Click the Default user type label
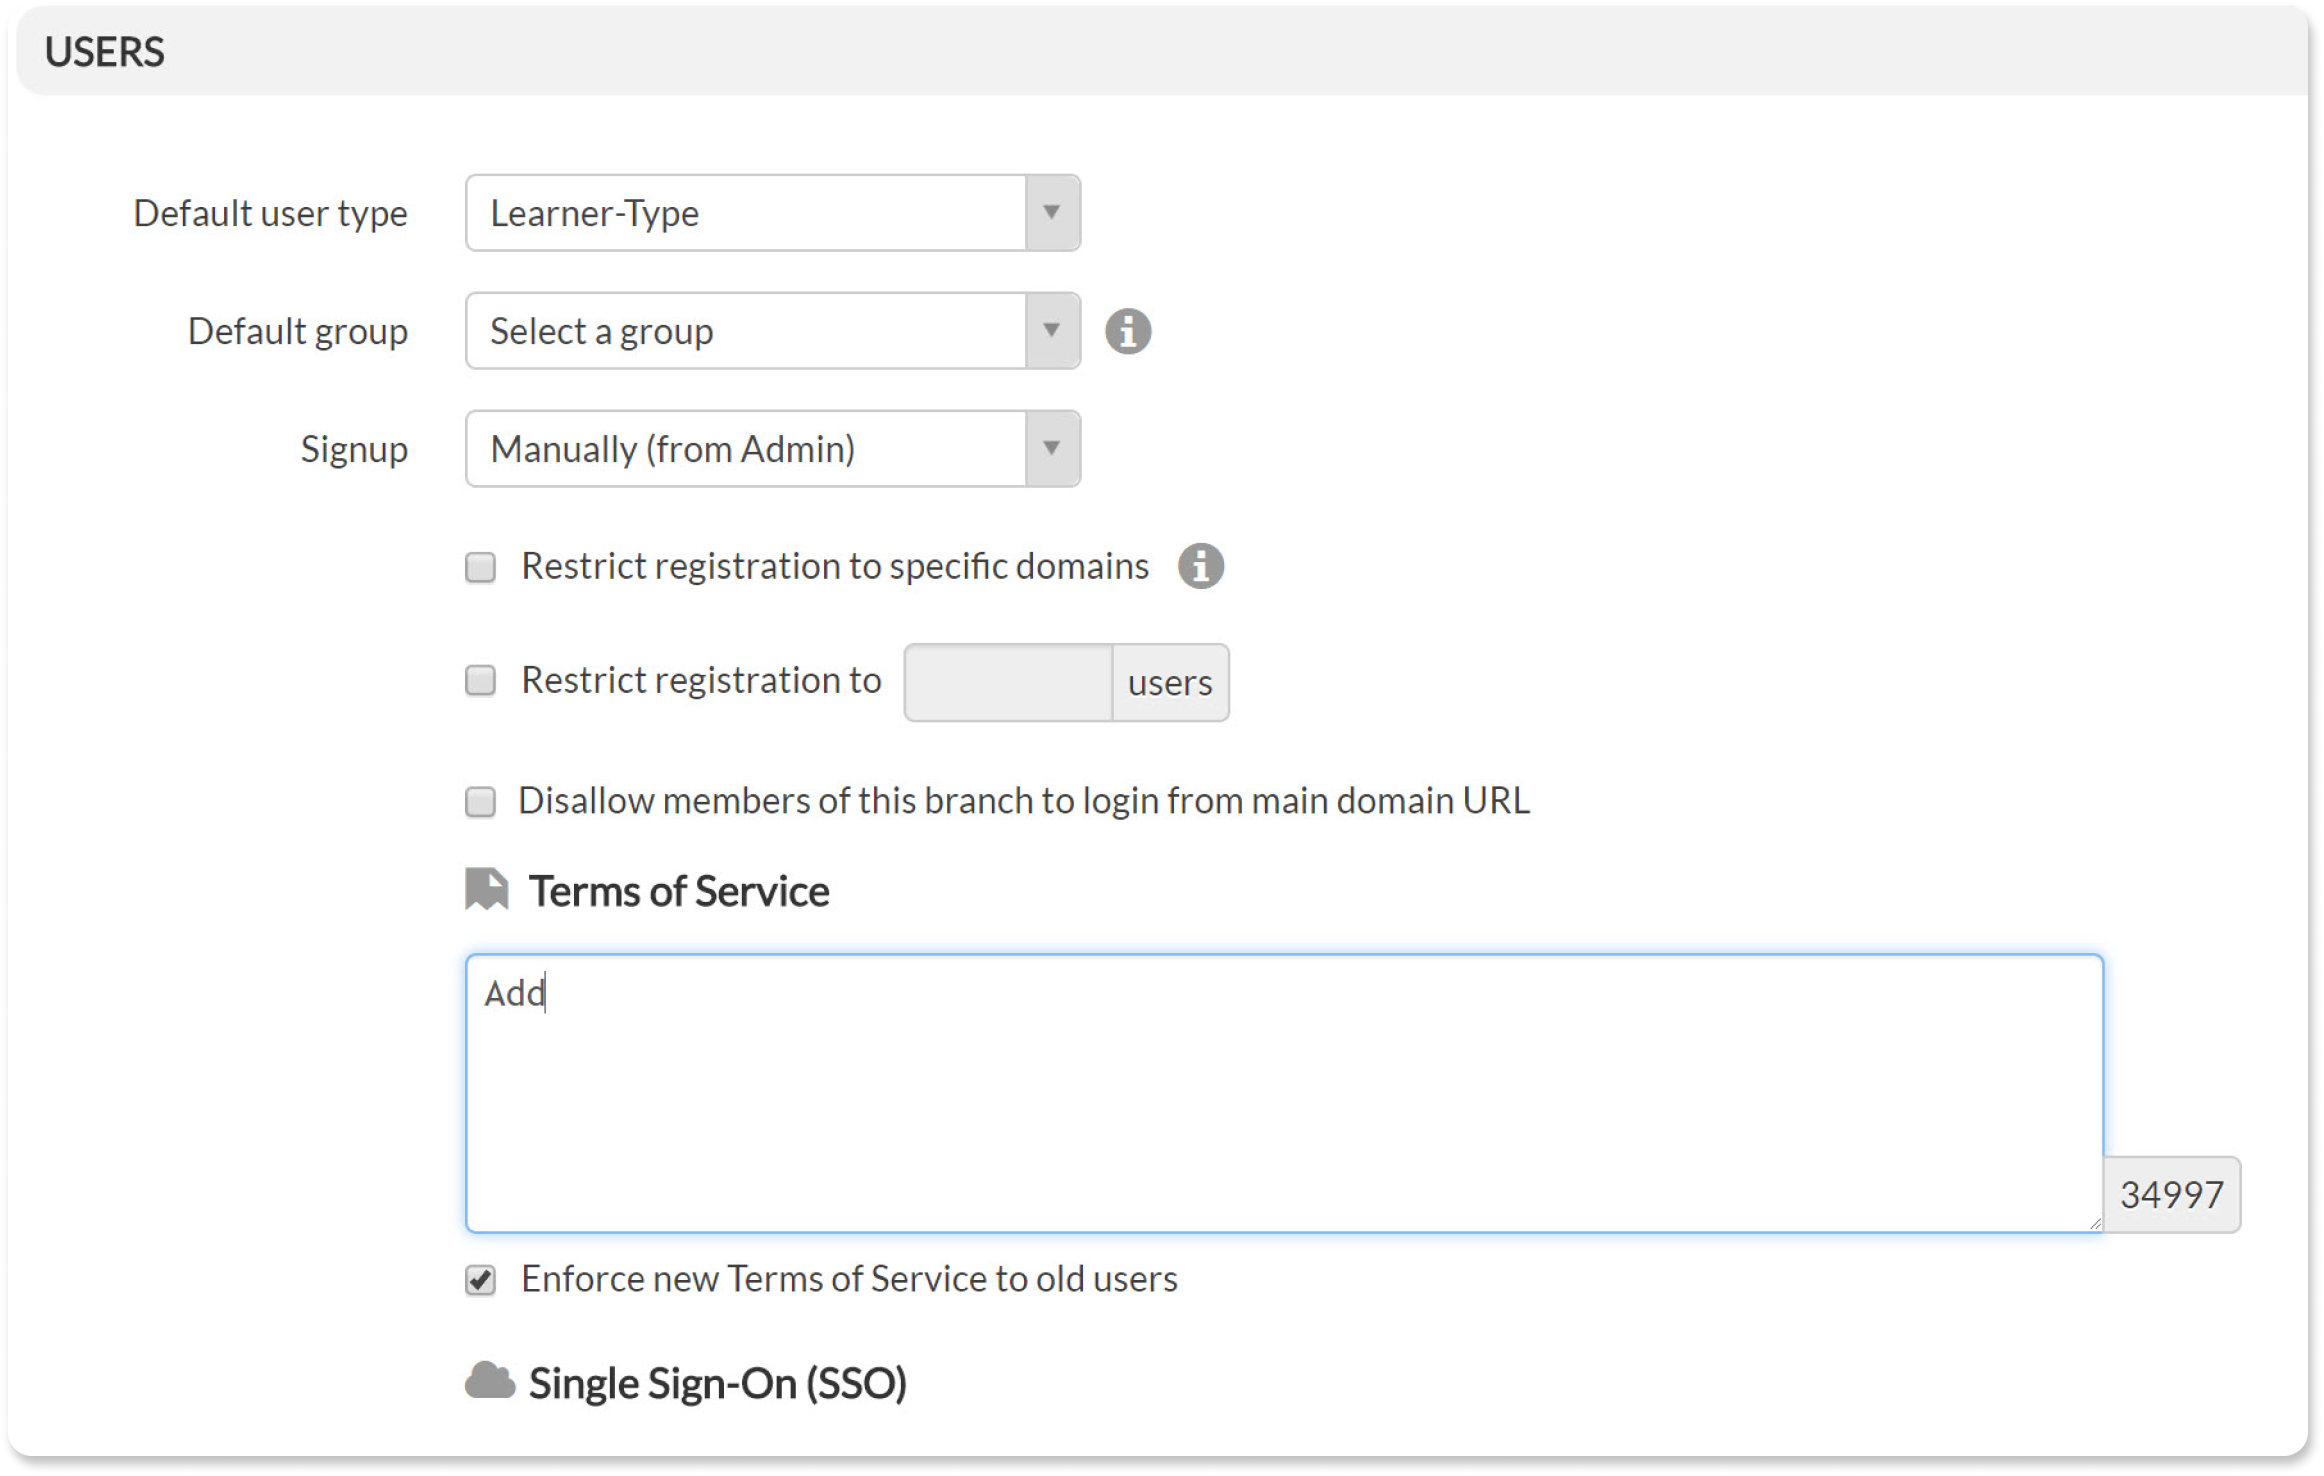 270,214
